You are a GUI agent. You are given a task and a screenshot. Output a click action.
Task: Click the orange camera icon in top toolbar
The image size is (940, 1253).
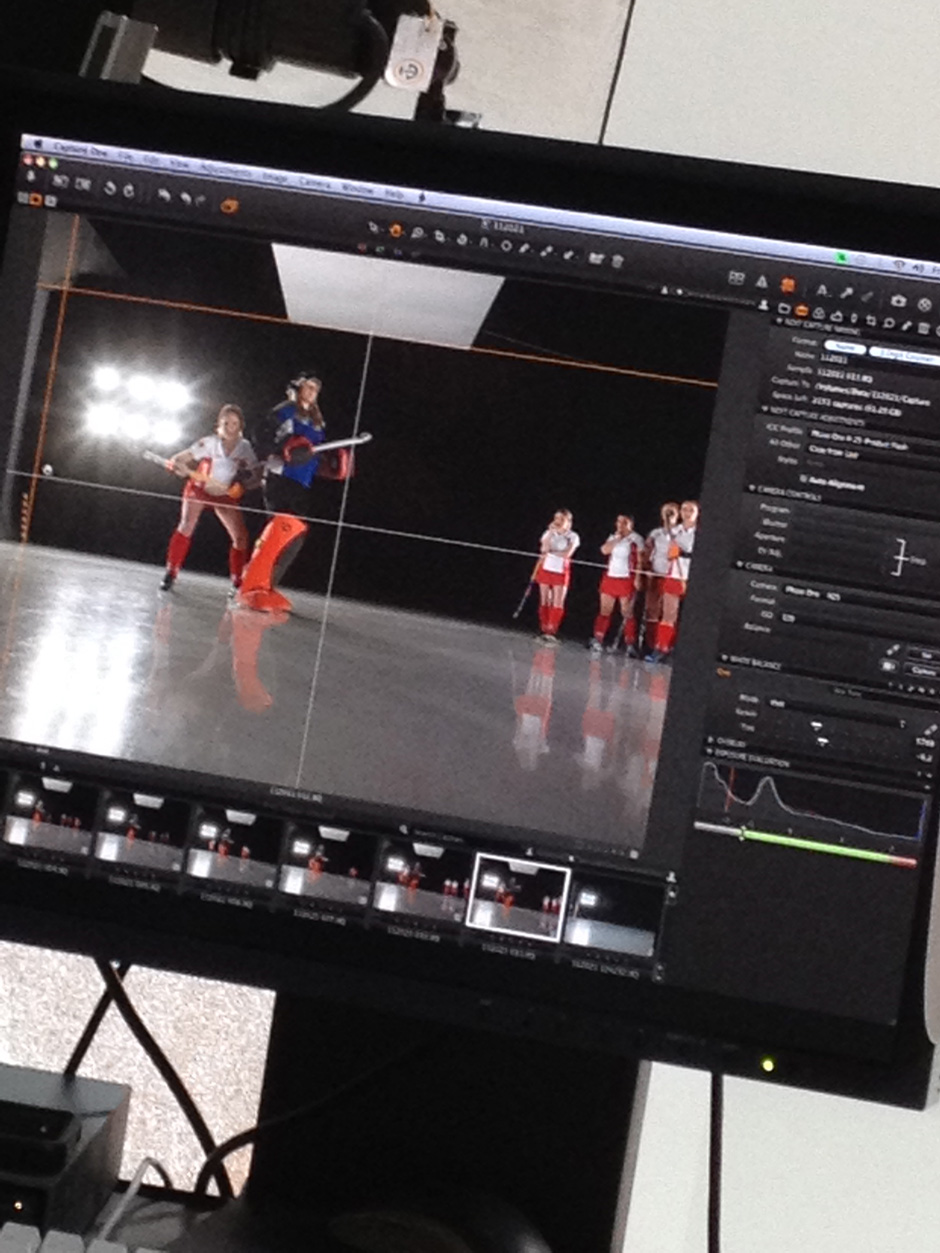tap(229, 205)
